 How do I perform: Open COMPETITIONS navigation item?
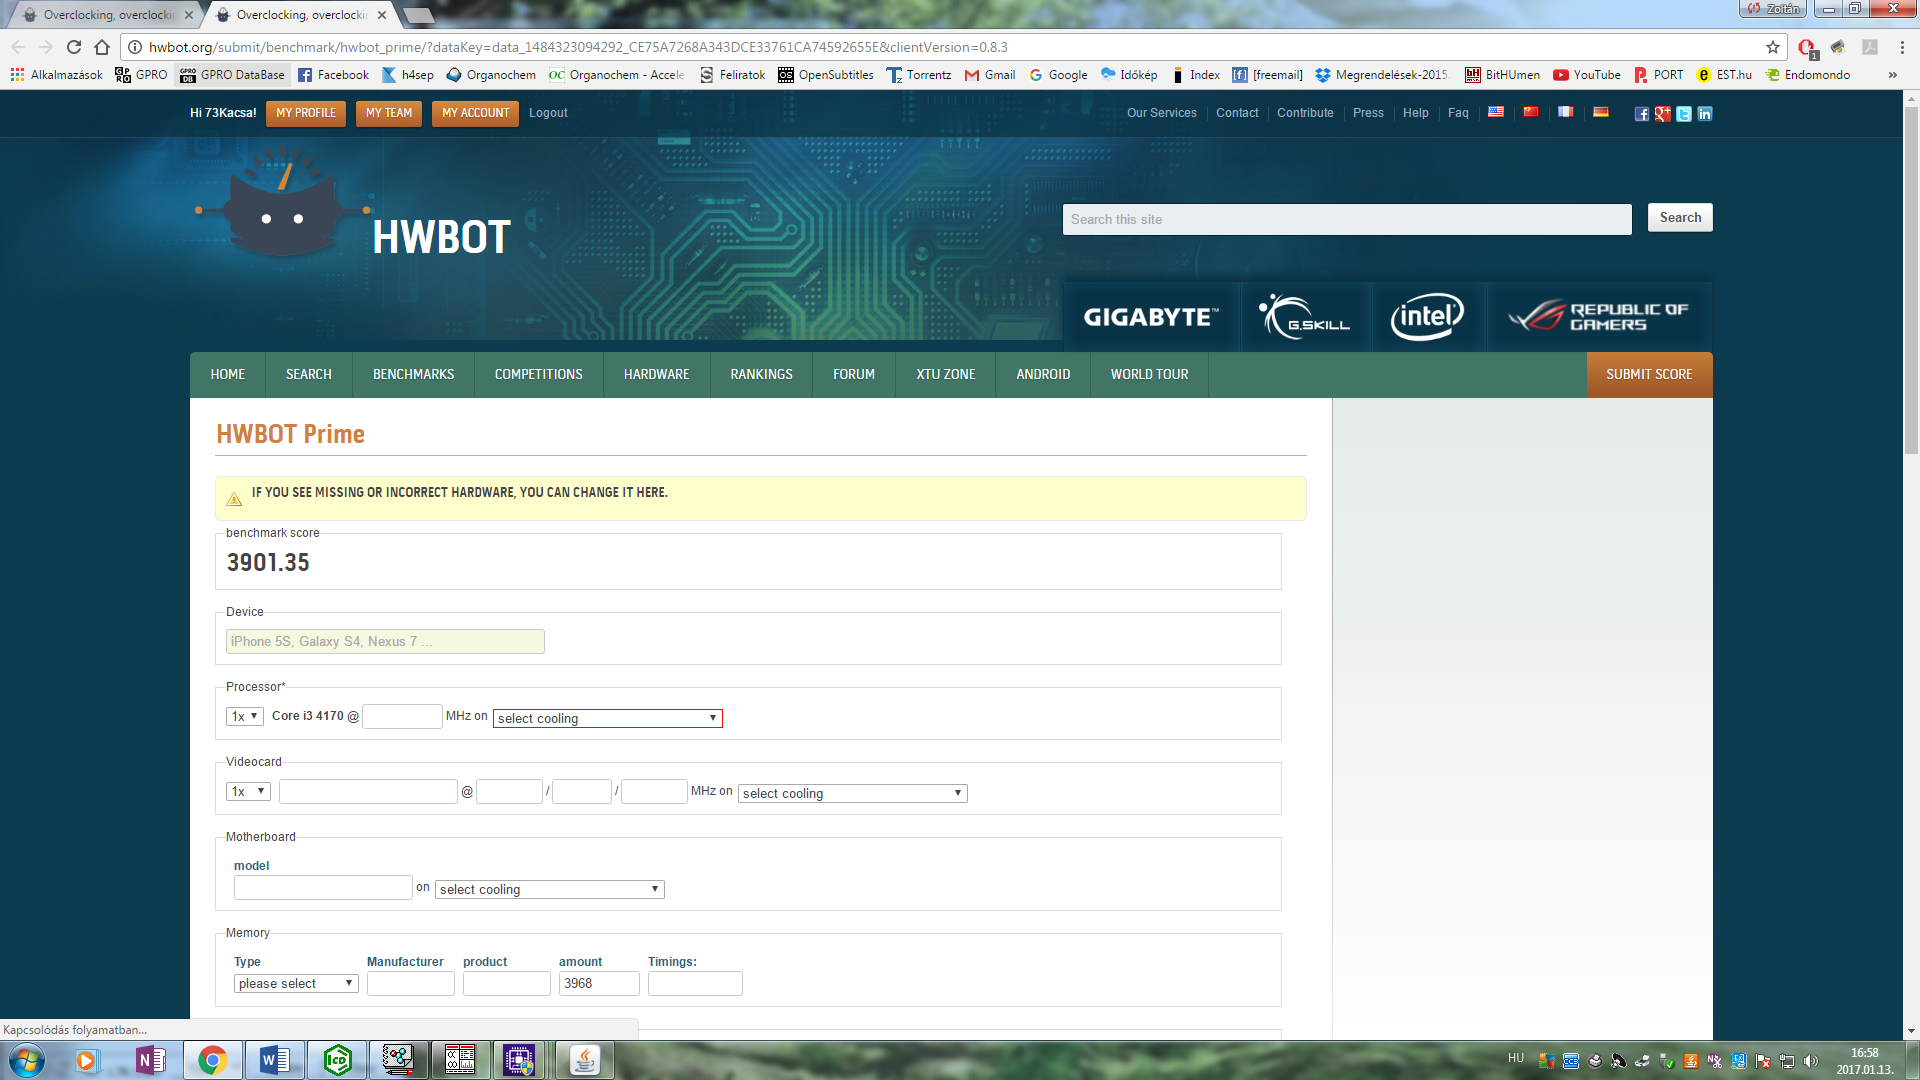538,374
